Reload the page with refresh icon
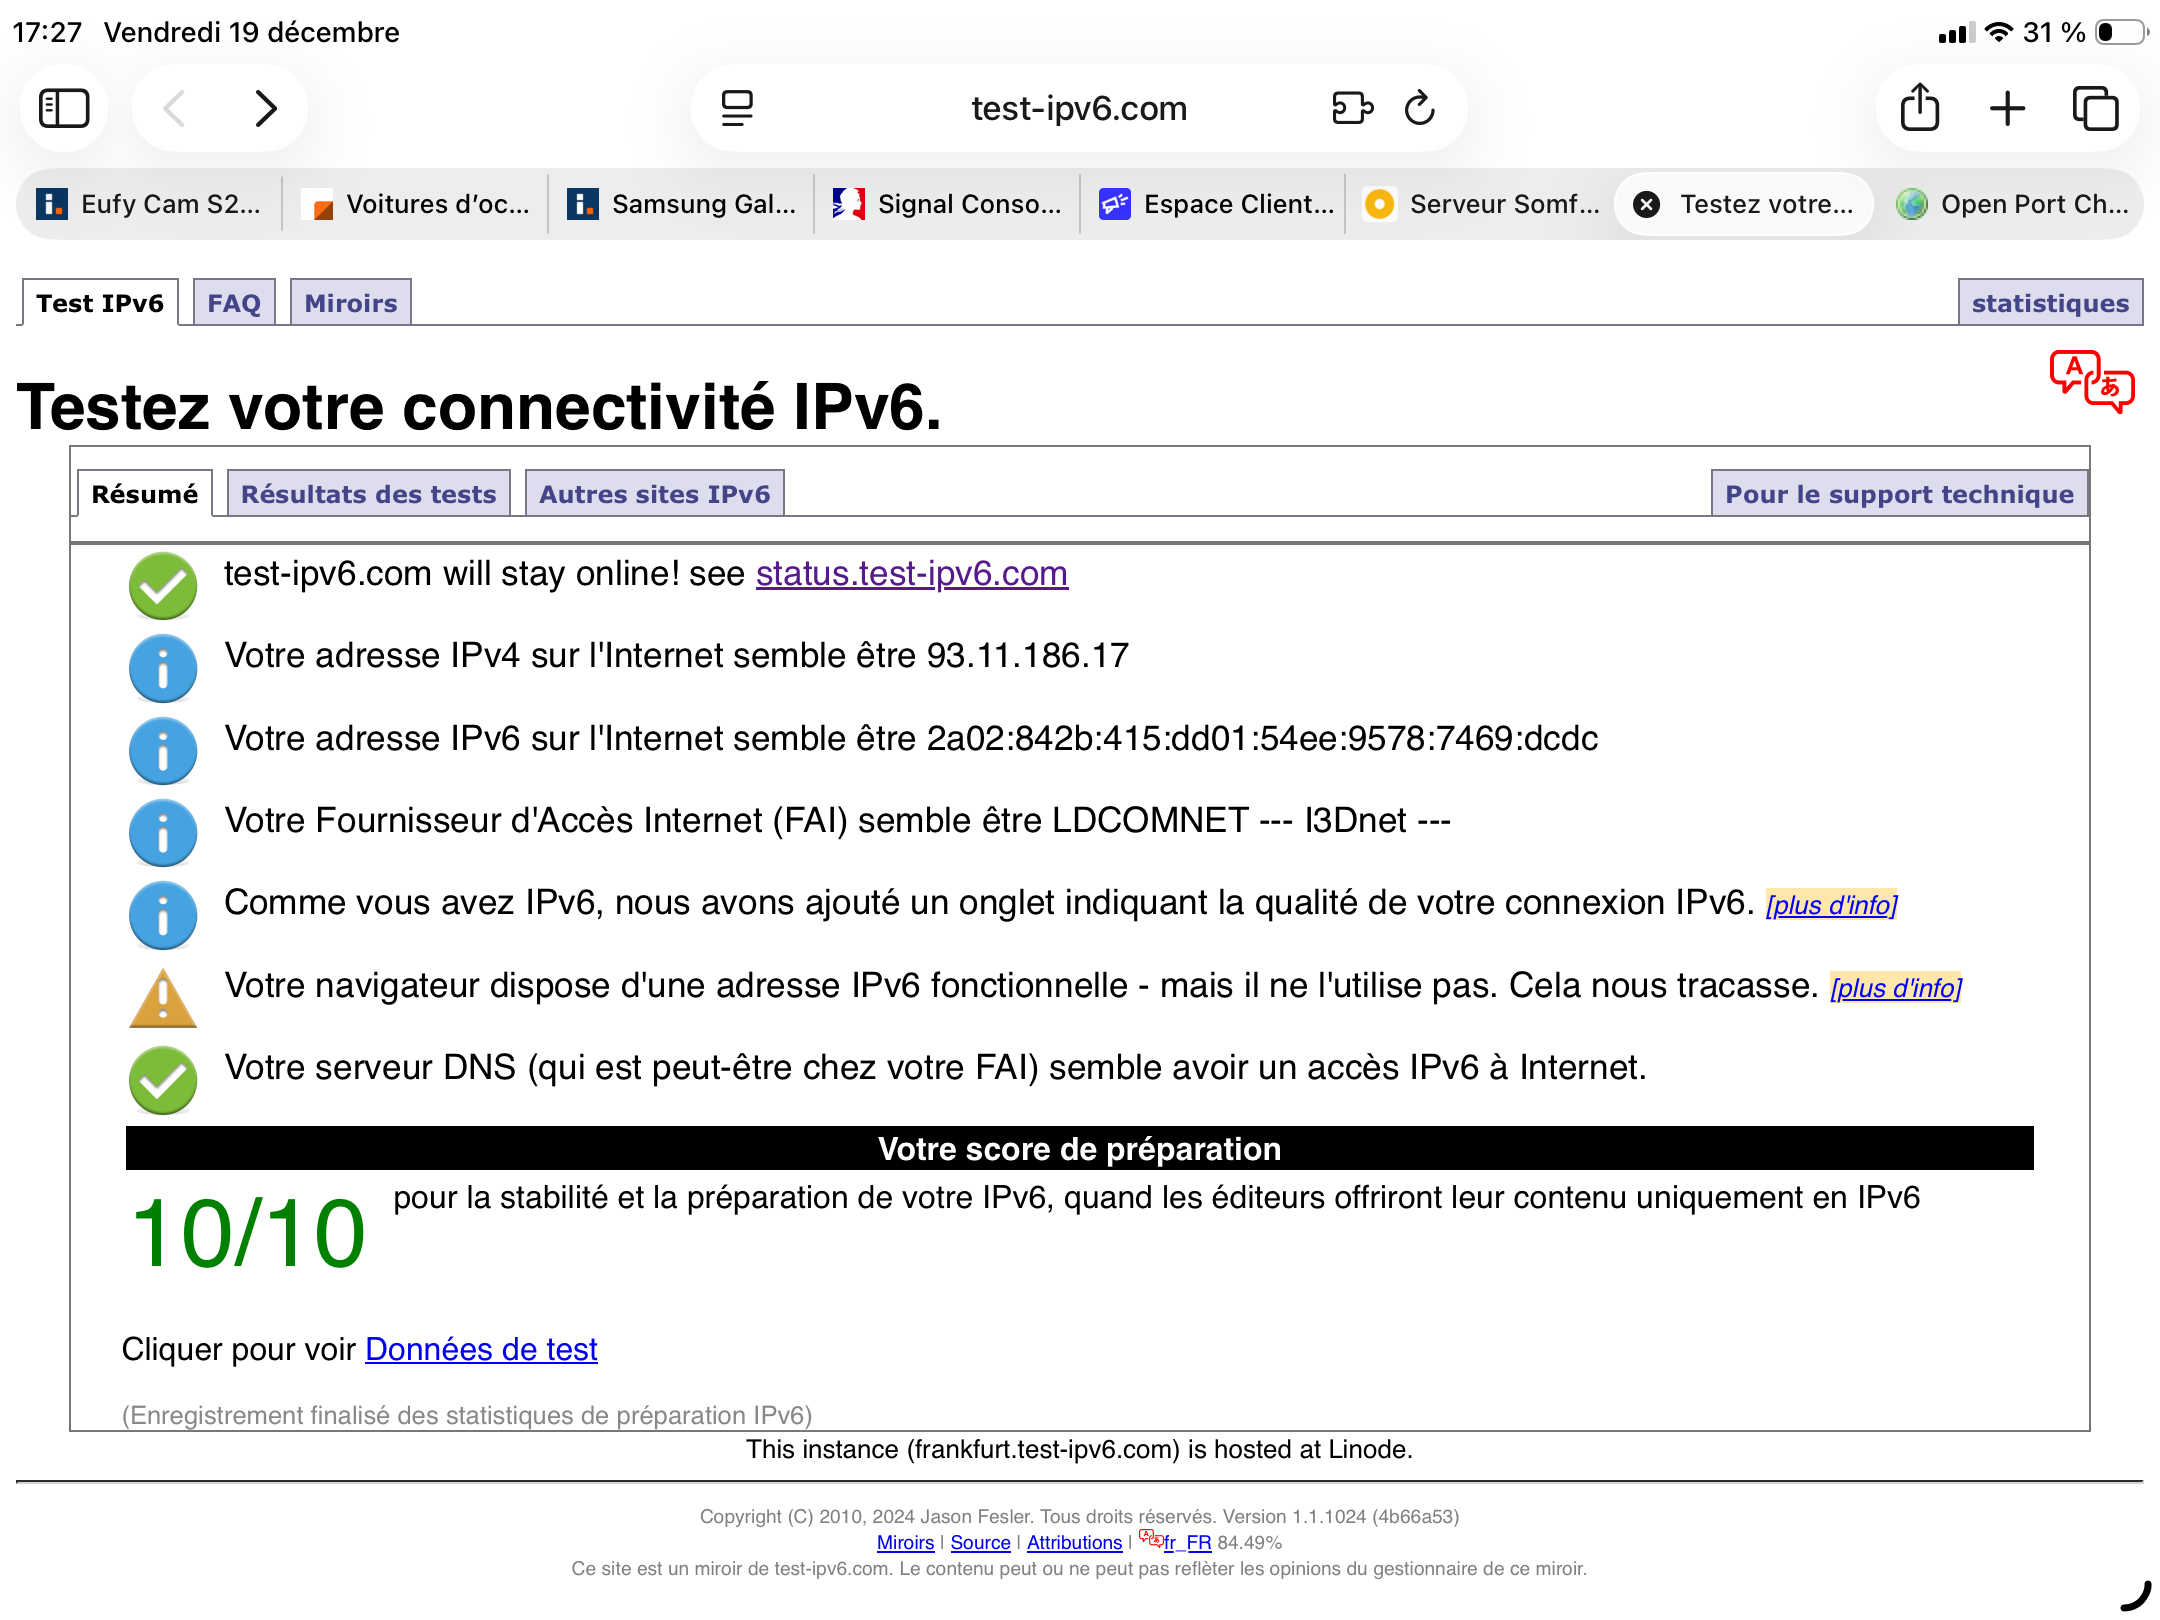This screenshot has height=1620, width=2160. [1419, 108]
